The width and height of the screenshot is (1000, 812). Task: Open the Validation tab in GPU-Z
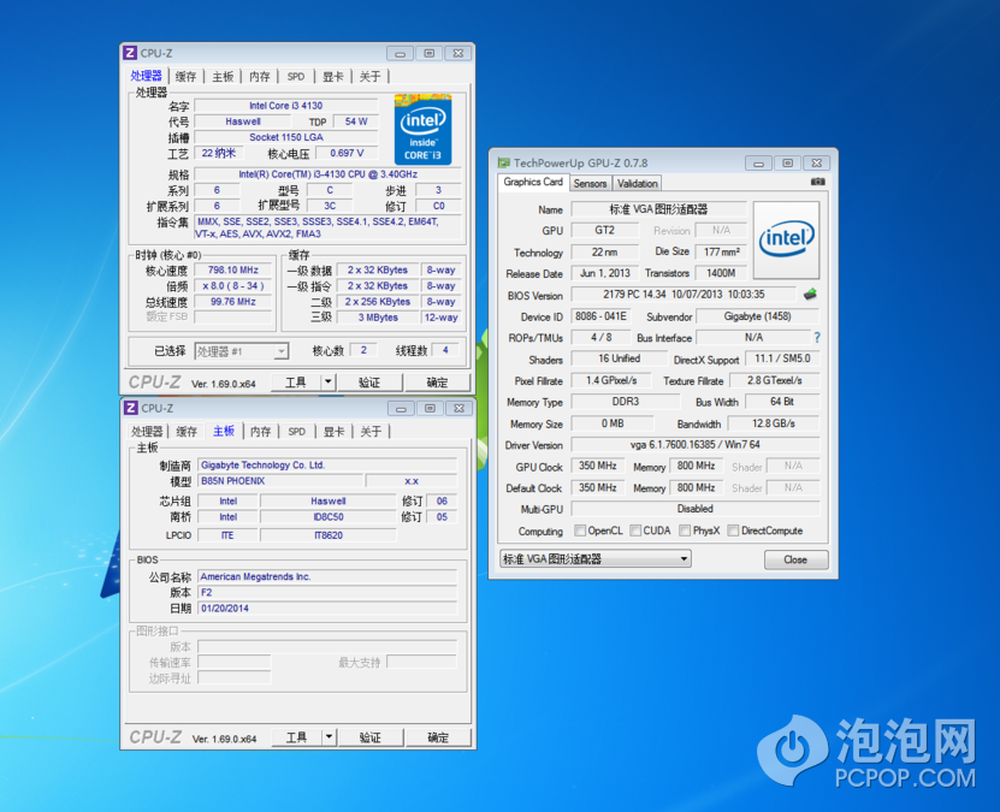click(637, 184)
